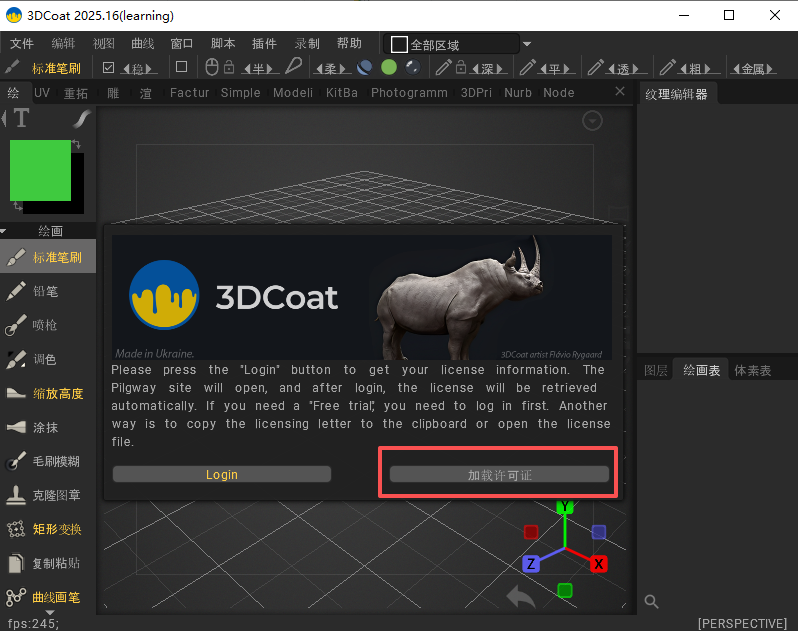Click the undo arrow in the viewport

(x=520, y=597)
